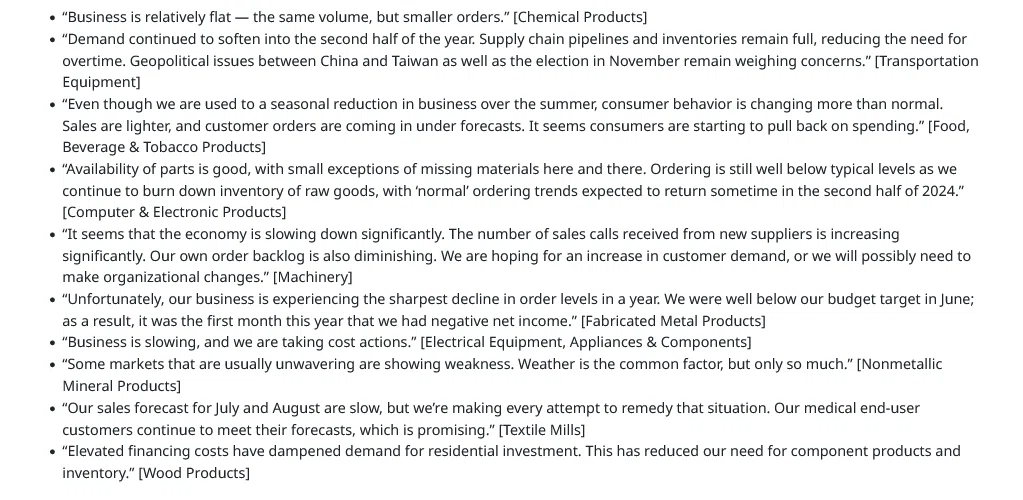The width and height of the screenshot is (1023, 500).
Task: Click the bullet before 'Availability of parts is good'
Action: click(x=53, y=170)
